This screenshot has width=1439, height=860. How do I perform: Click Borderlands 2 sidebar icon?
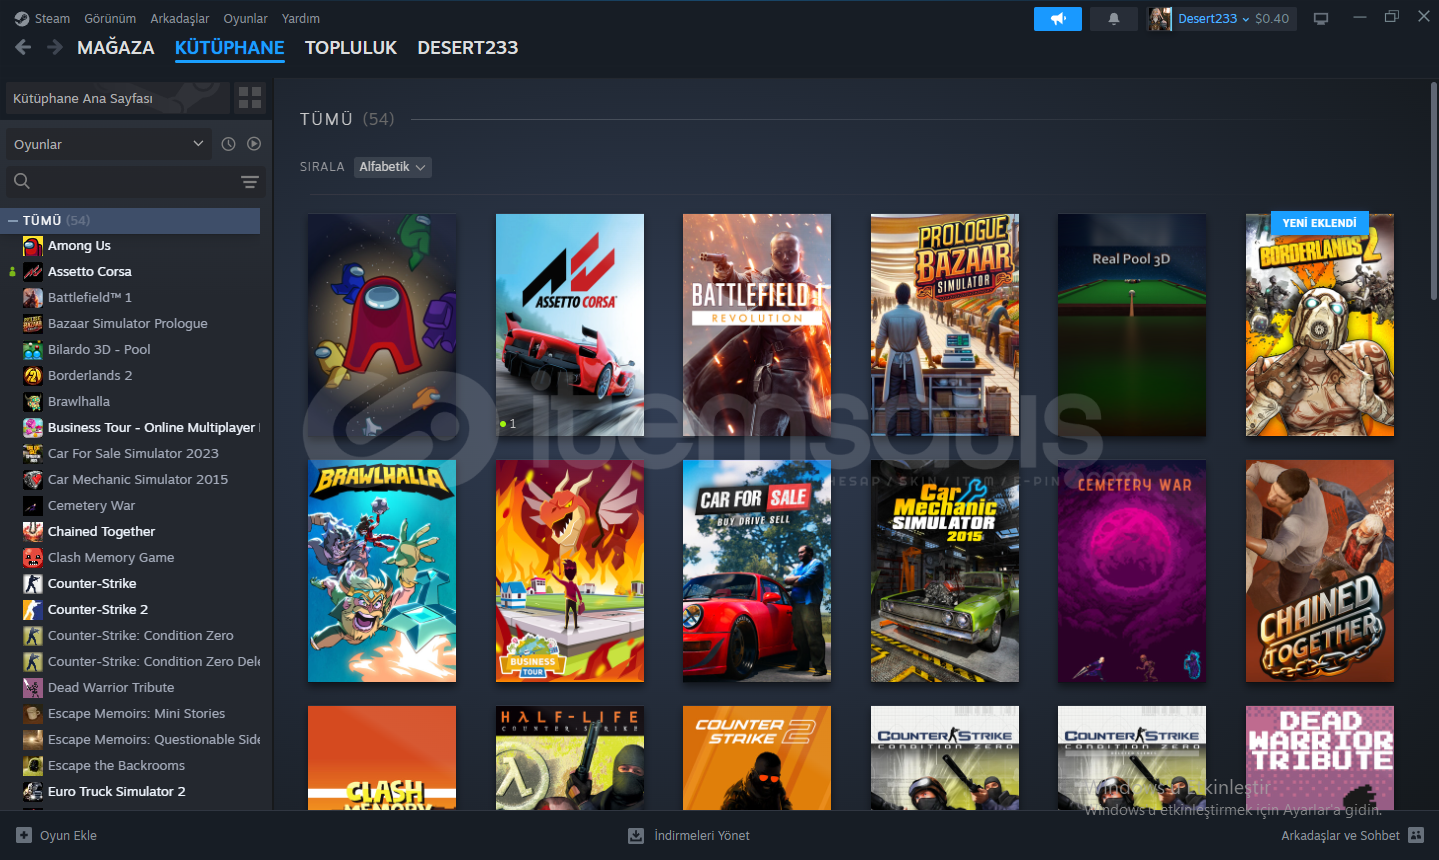33,375
